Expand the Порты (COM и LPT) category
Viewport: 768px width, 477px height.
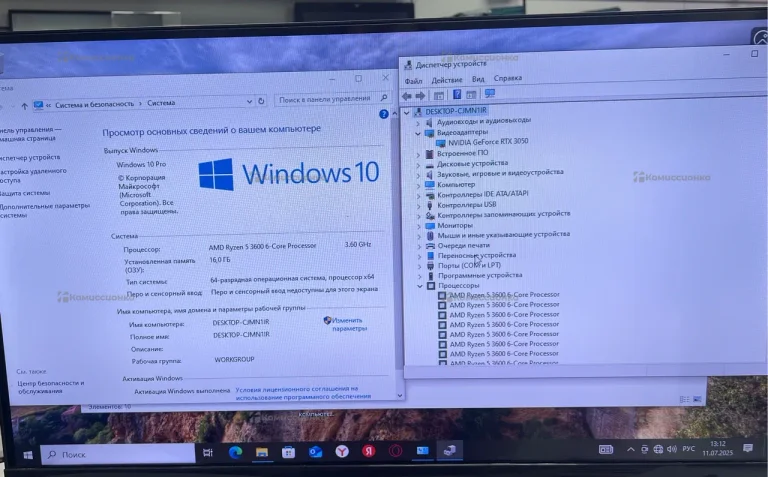point(419,266)
